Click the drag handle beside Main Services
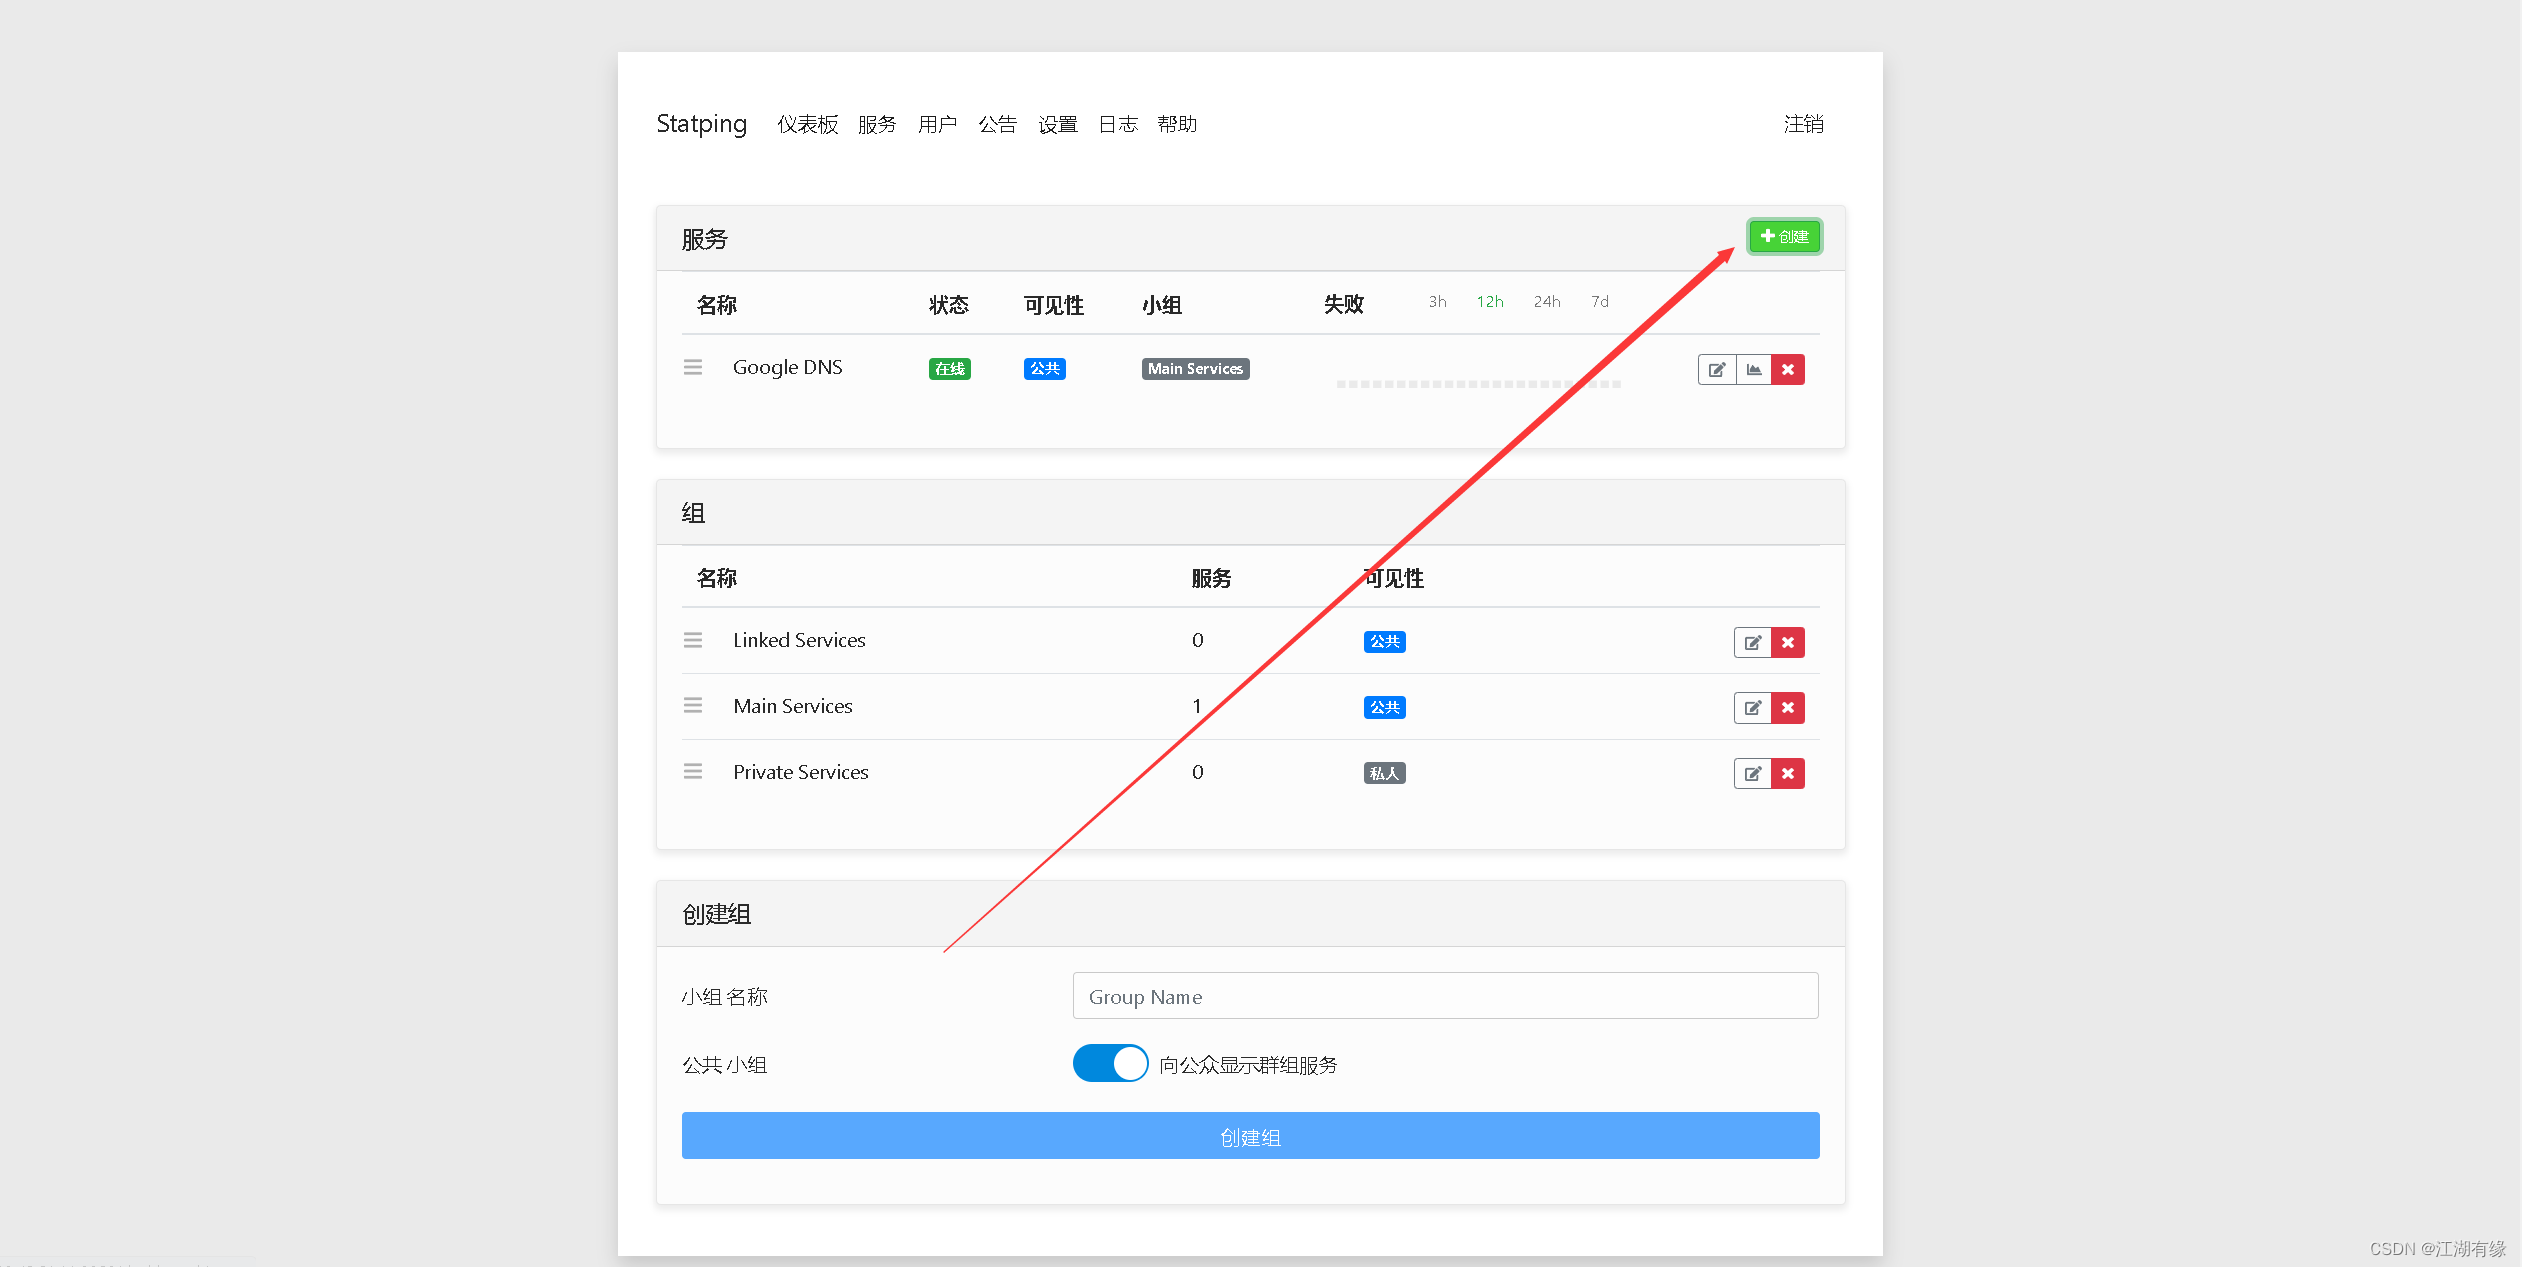The height and width of the screenshot is (1267, 2522). click(693, 706)
